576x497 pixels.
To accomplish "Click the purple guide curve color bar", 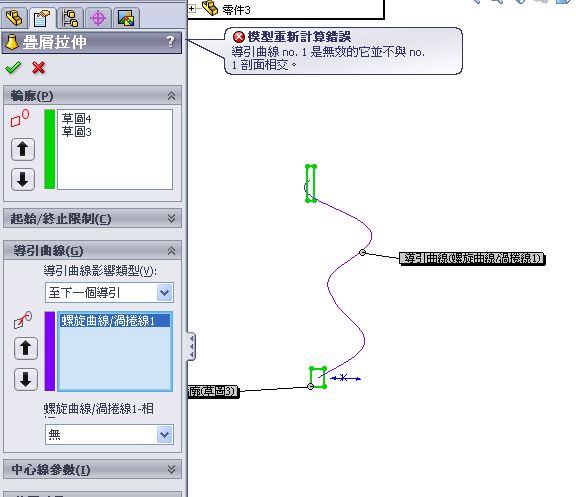I will pyautogui.click(x=50, y=351).
